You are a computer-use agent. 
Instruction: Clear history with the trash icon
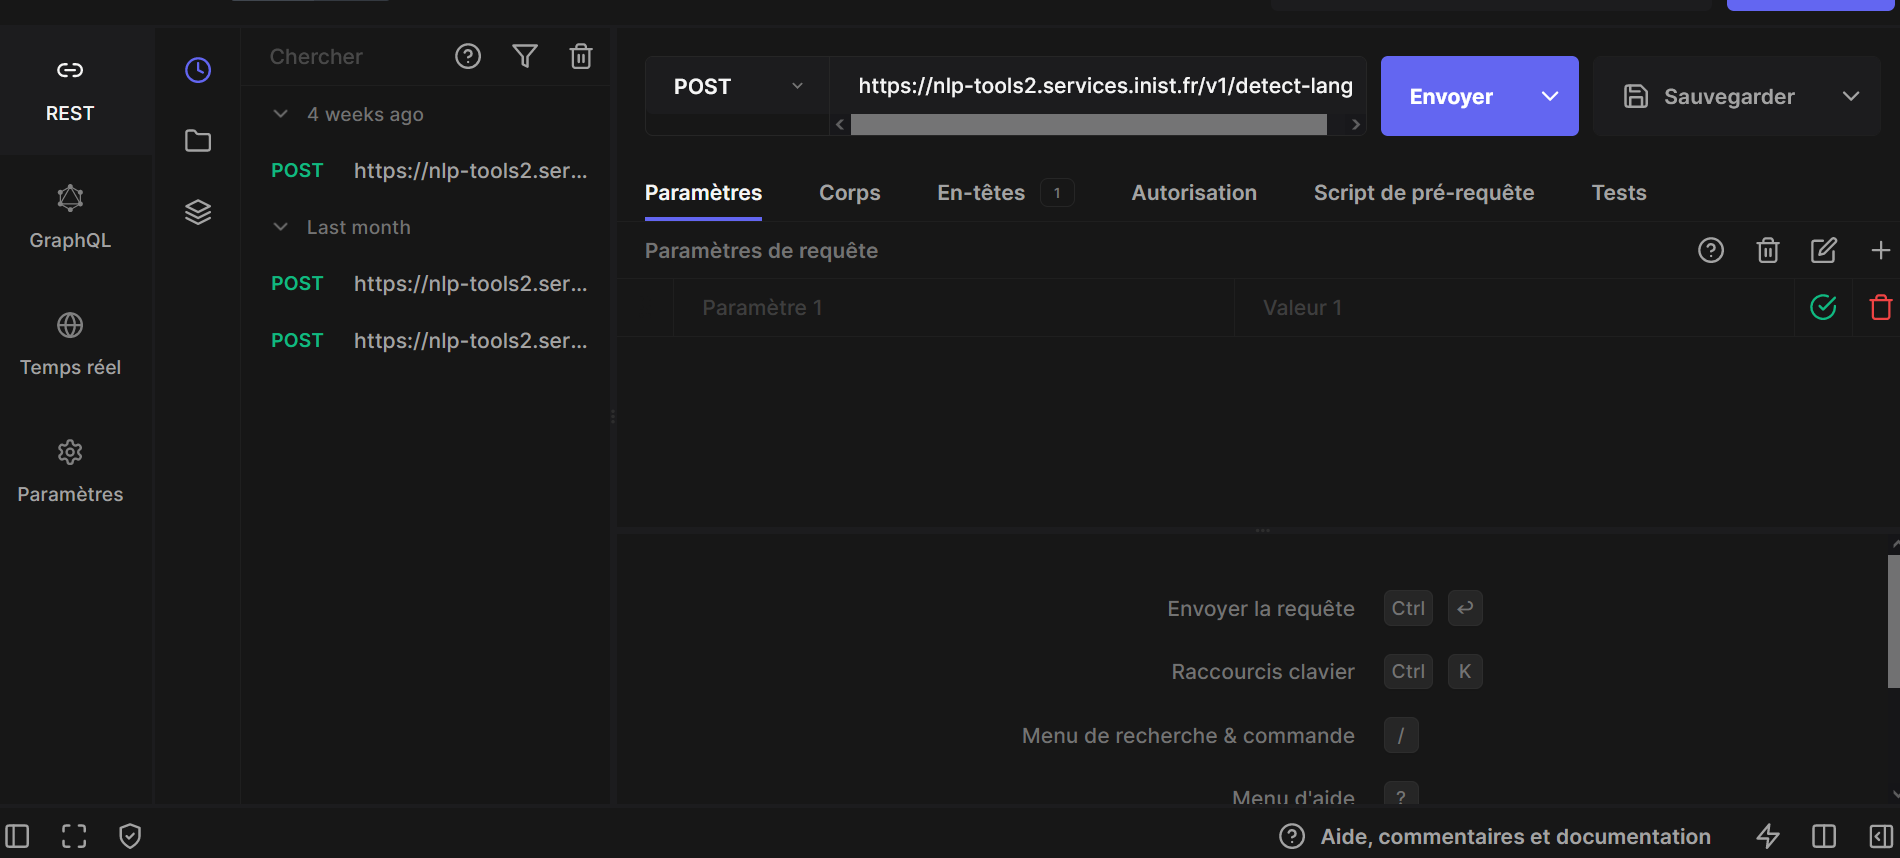581,57
